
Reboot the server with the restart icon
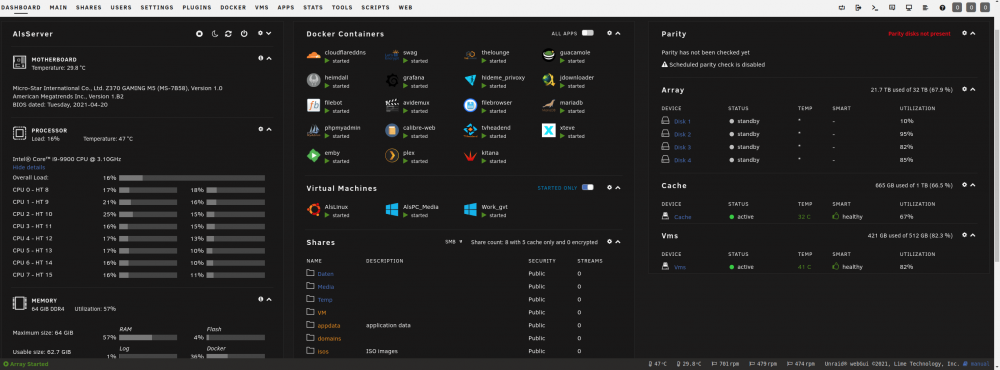point(228,34)
